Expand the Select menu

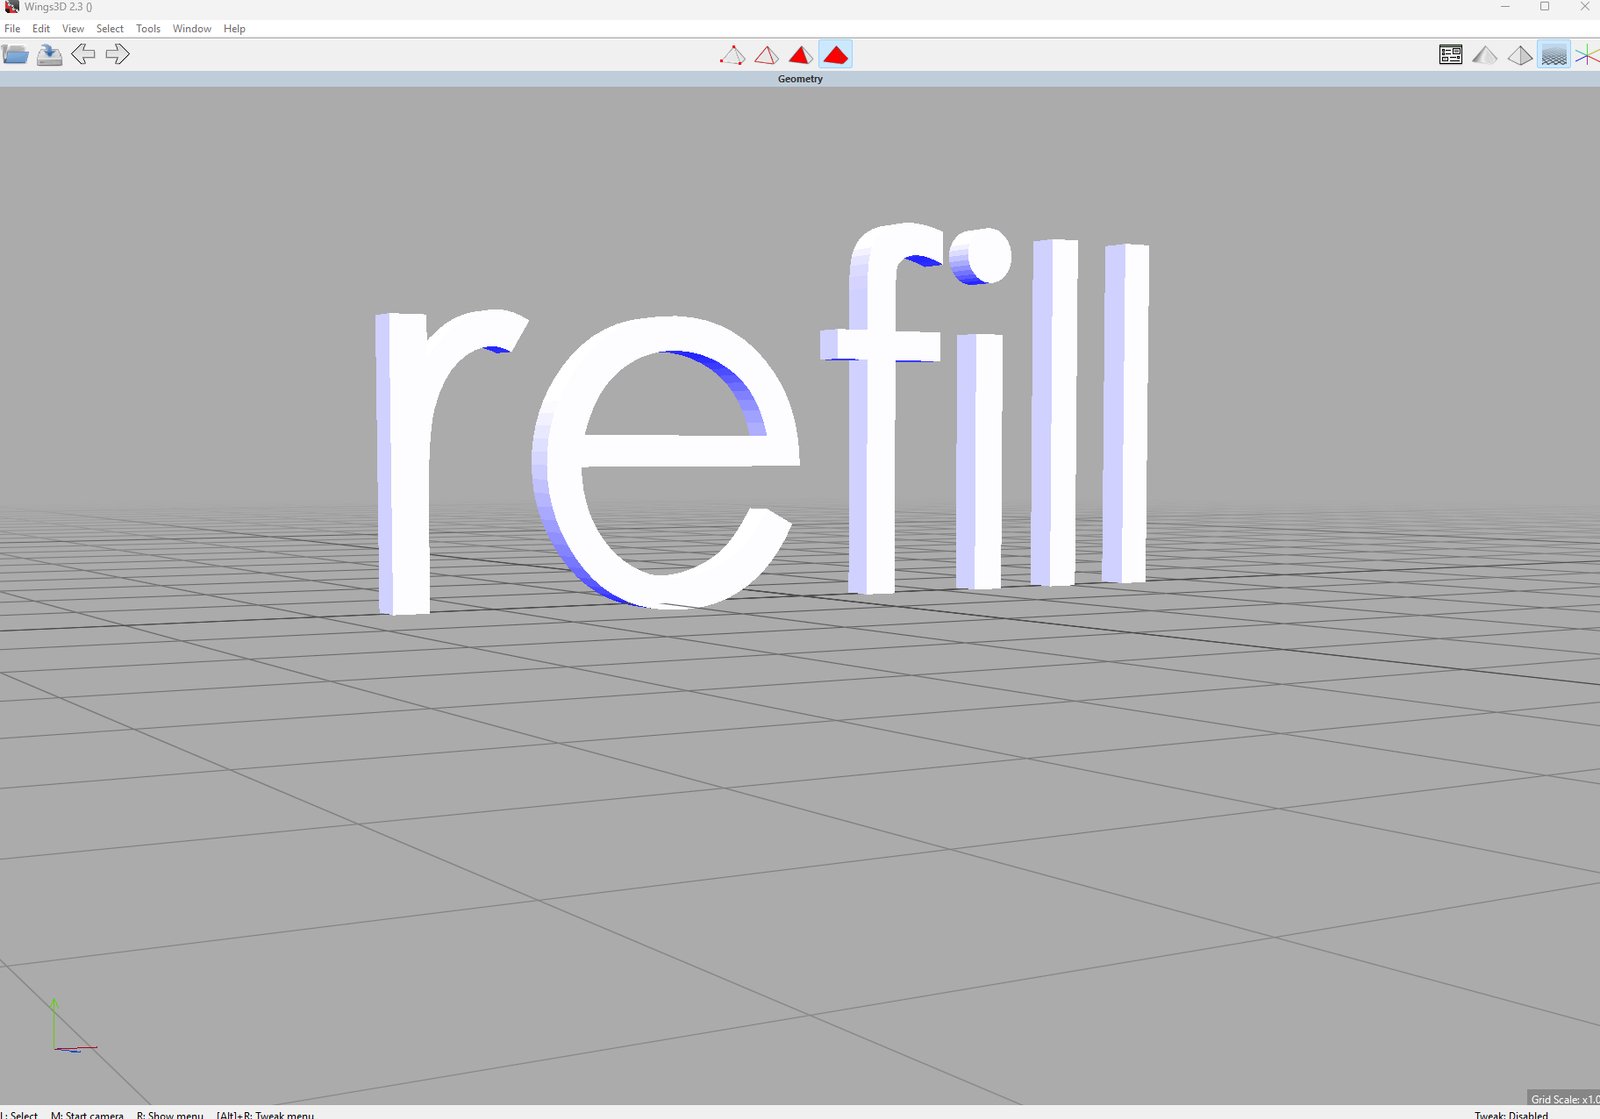pos(110,29)
